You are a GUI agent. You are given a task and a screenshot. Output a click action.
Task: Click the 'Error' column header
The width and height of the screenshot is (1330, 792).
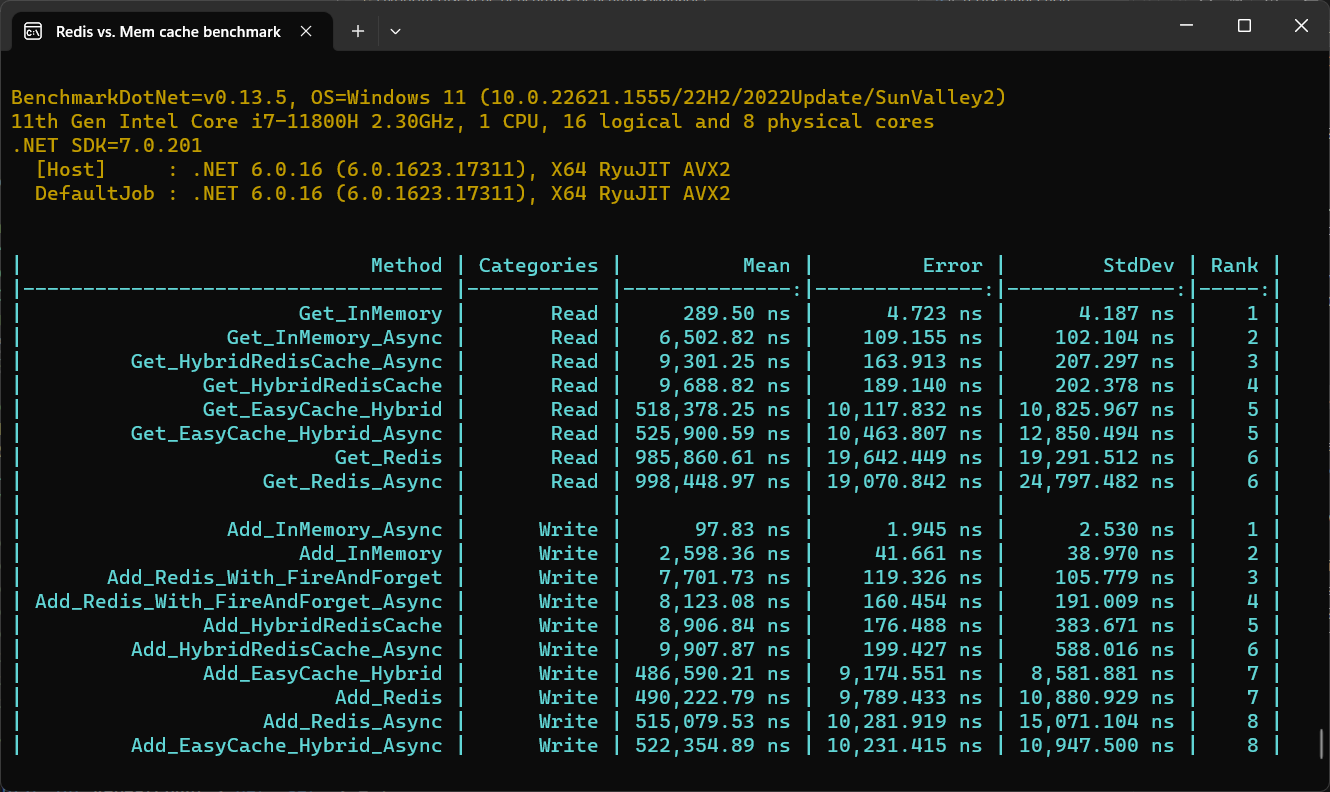(x=952, y=265)
